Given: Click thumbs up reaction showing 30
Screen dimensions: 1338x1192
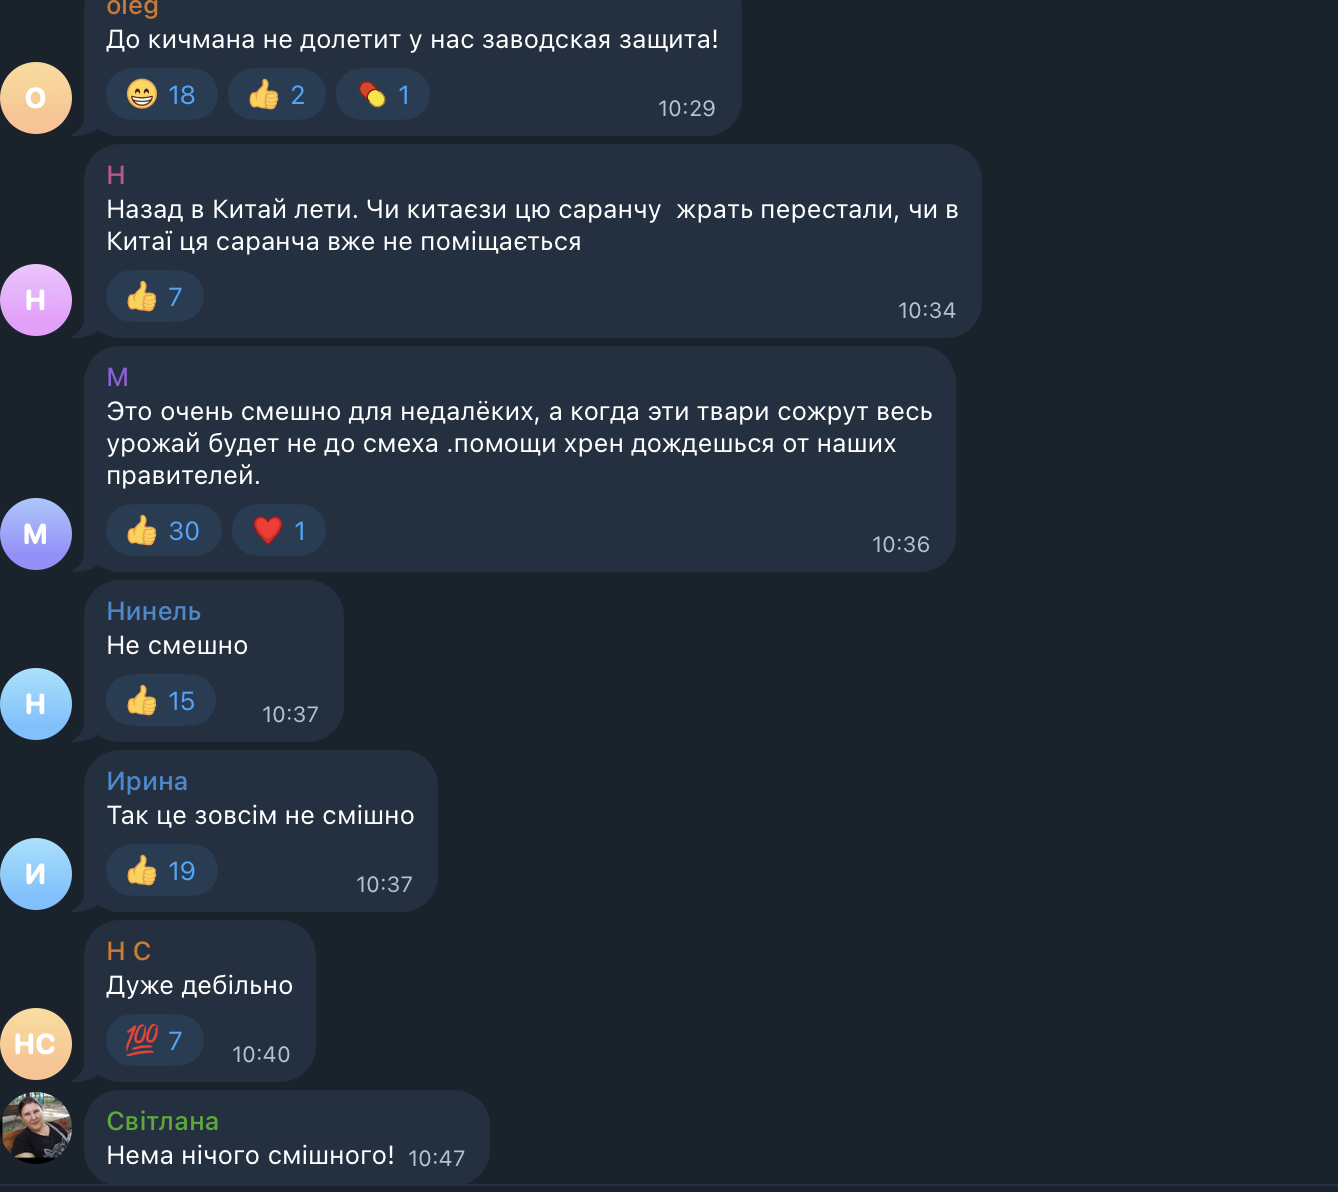Looking at the screenshot, I should (x=163, y=531).
